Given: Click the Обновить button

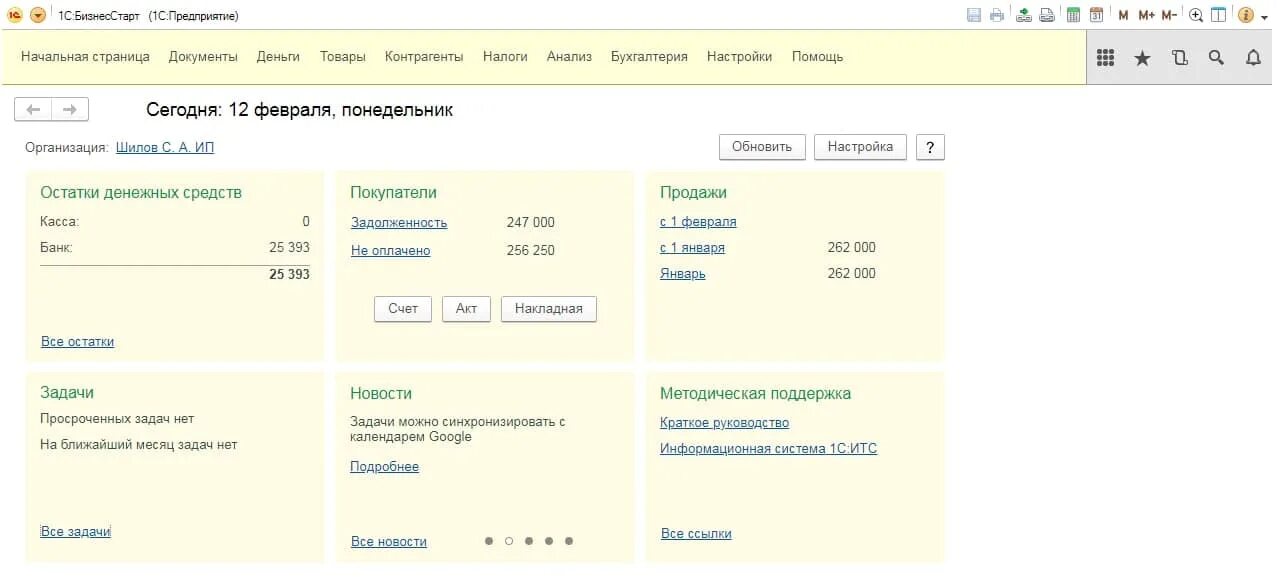Looking at the screenshot, I should click(762, 147).
